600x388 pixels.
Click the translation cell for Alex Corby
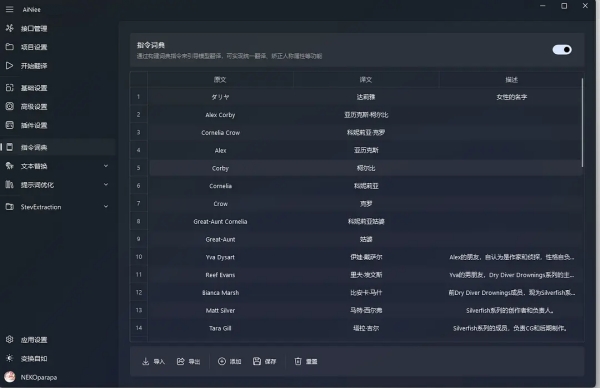366,115
